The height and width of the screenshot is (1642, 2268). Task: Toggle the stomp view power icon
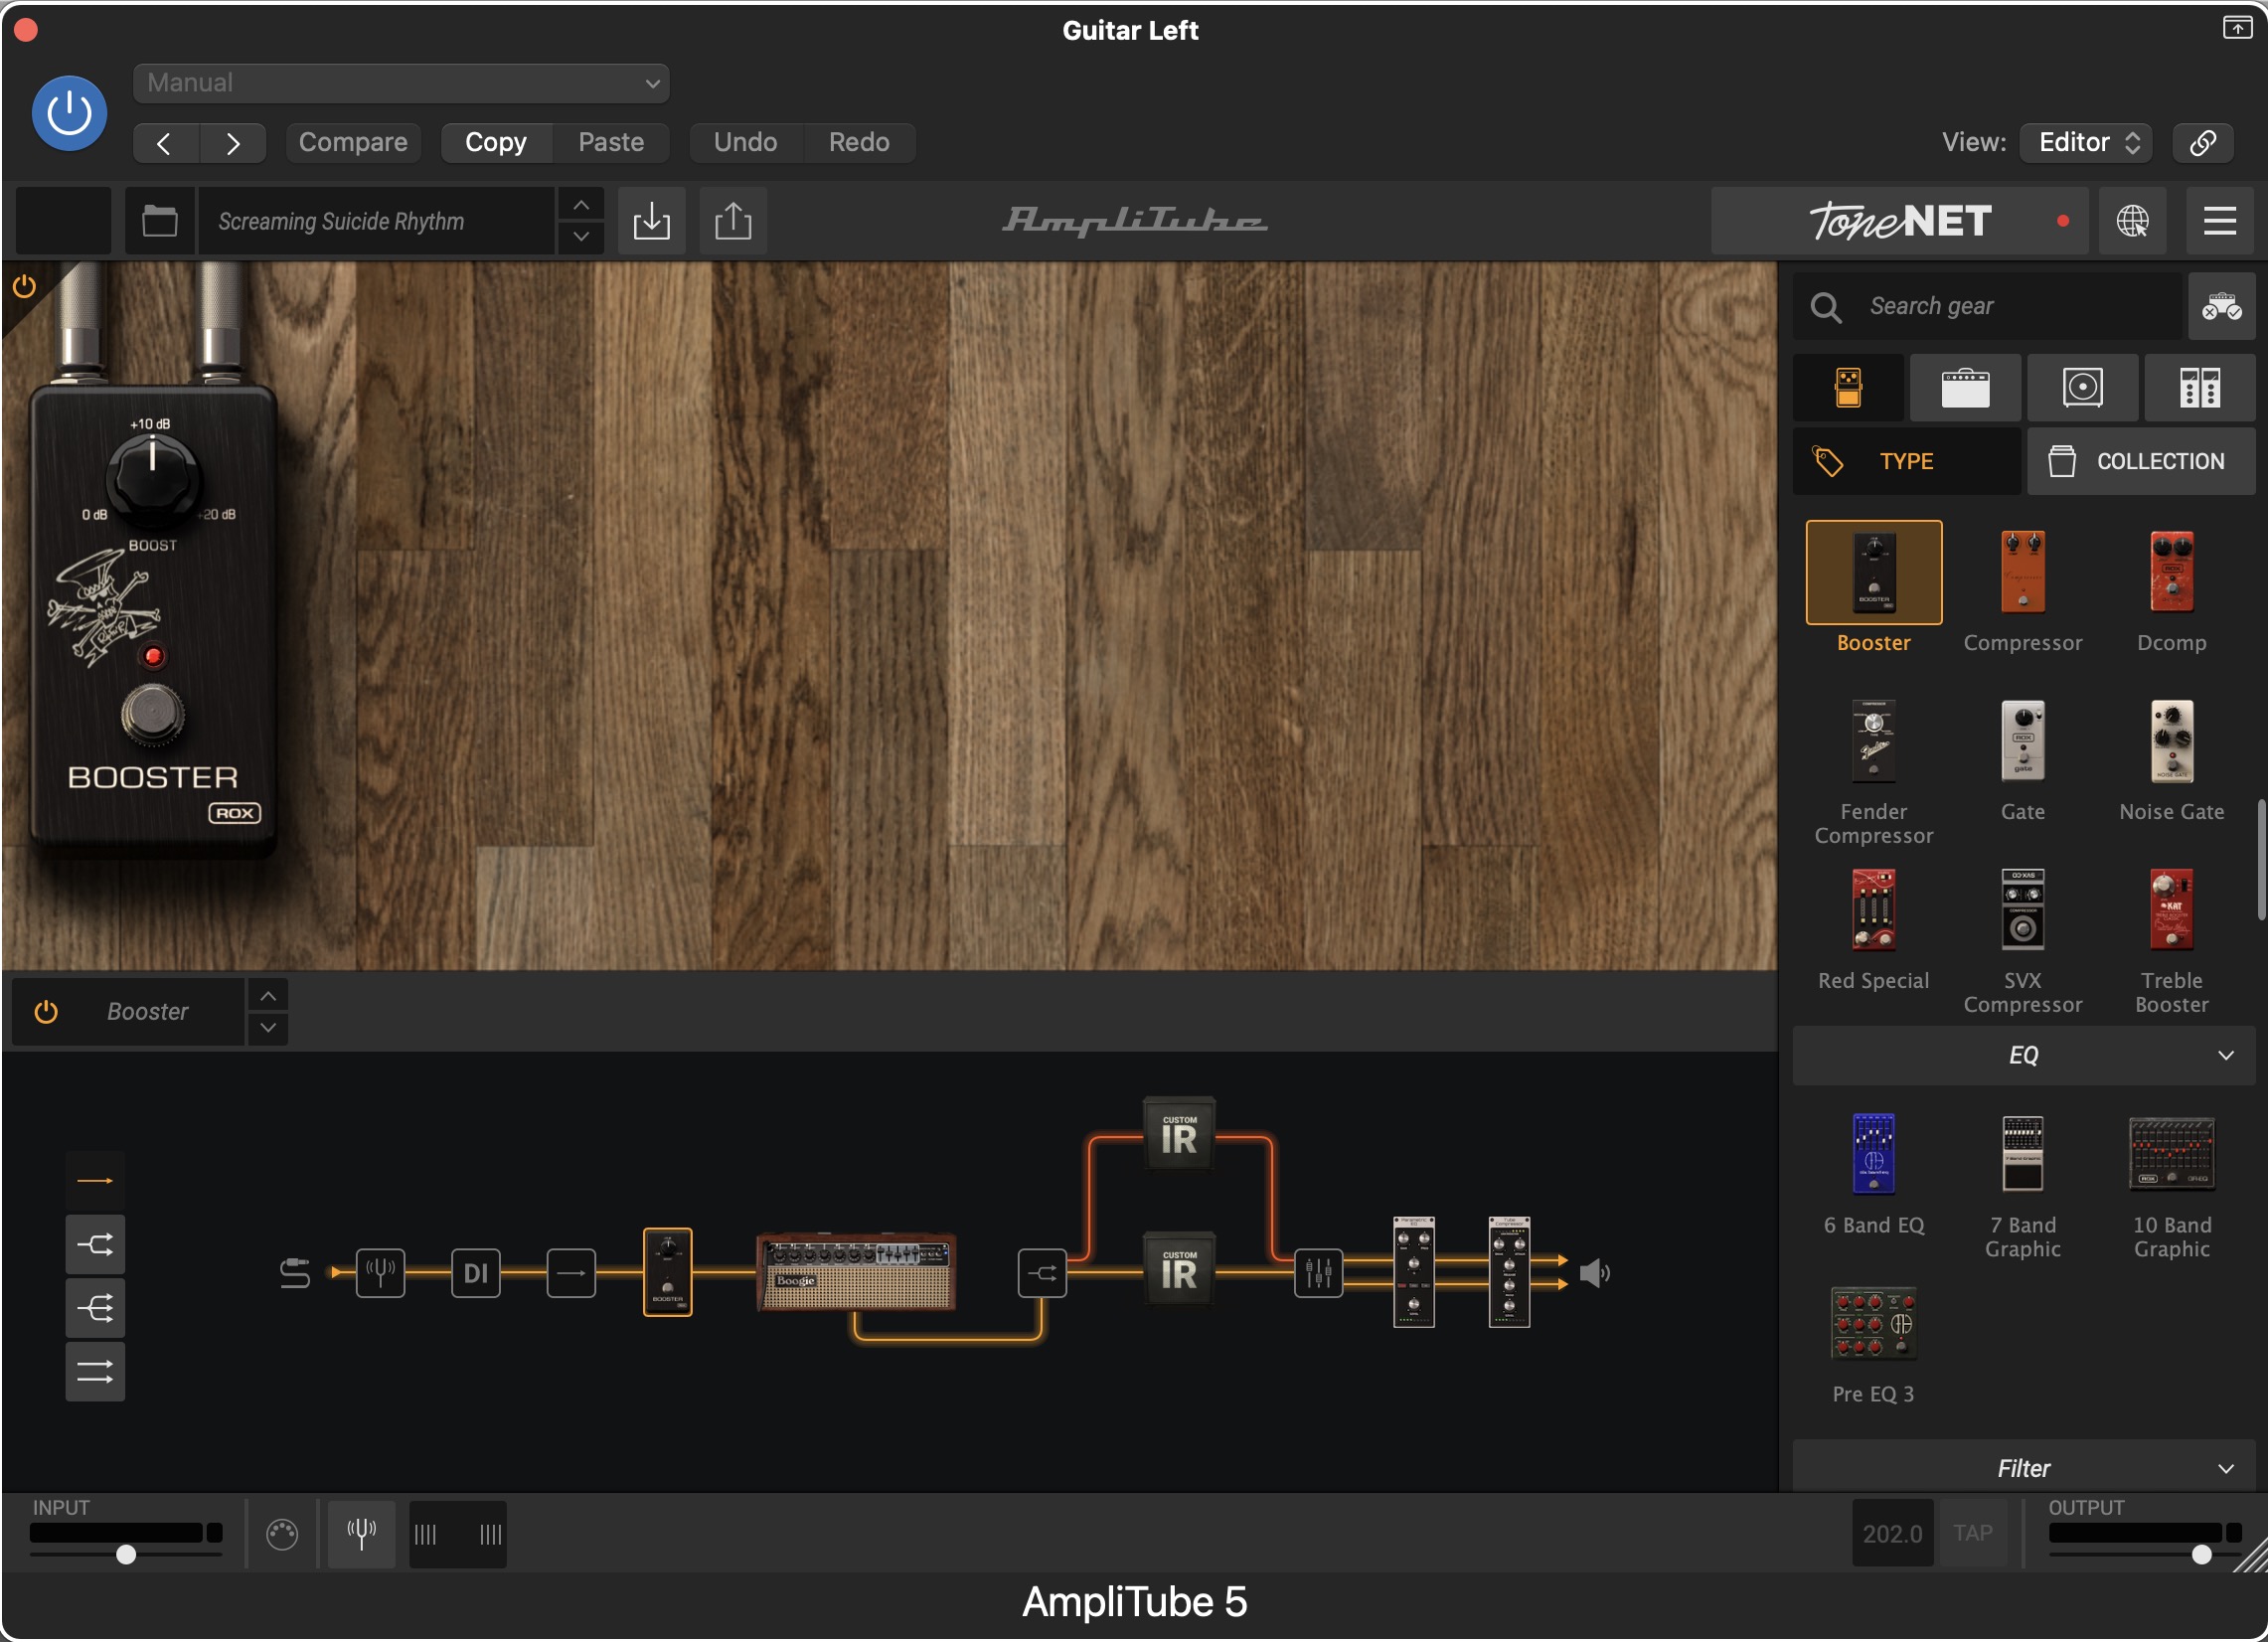24,288
